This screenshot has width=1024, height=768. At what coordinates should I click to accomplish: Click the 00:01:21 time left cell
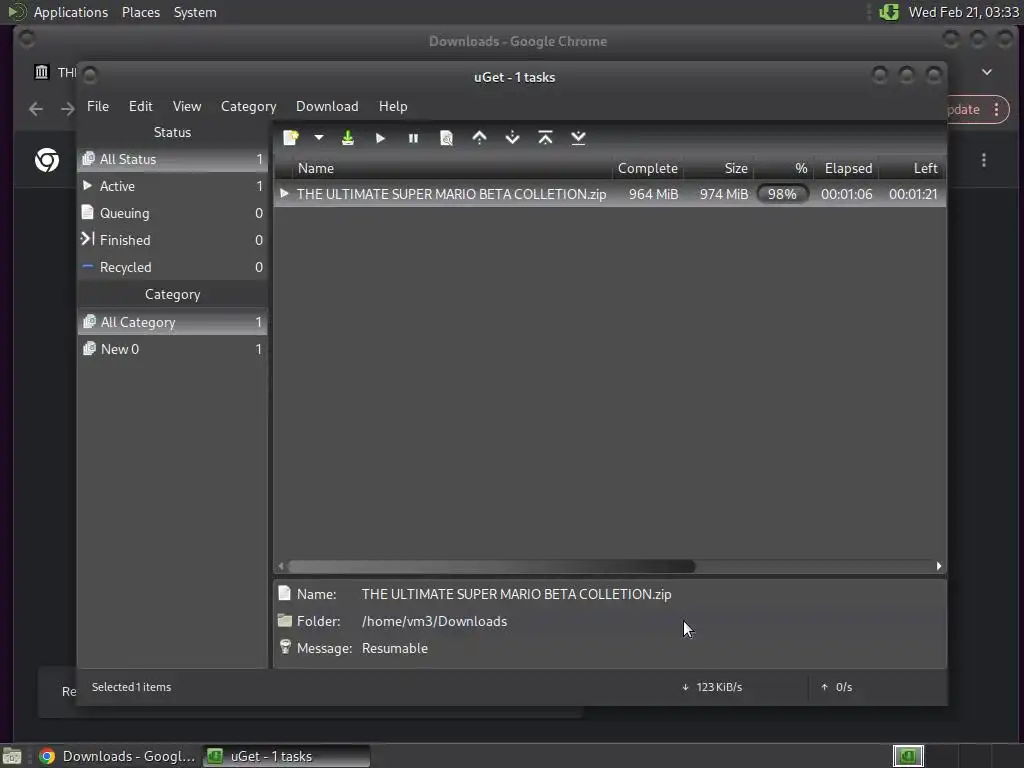tap(913, 194)
